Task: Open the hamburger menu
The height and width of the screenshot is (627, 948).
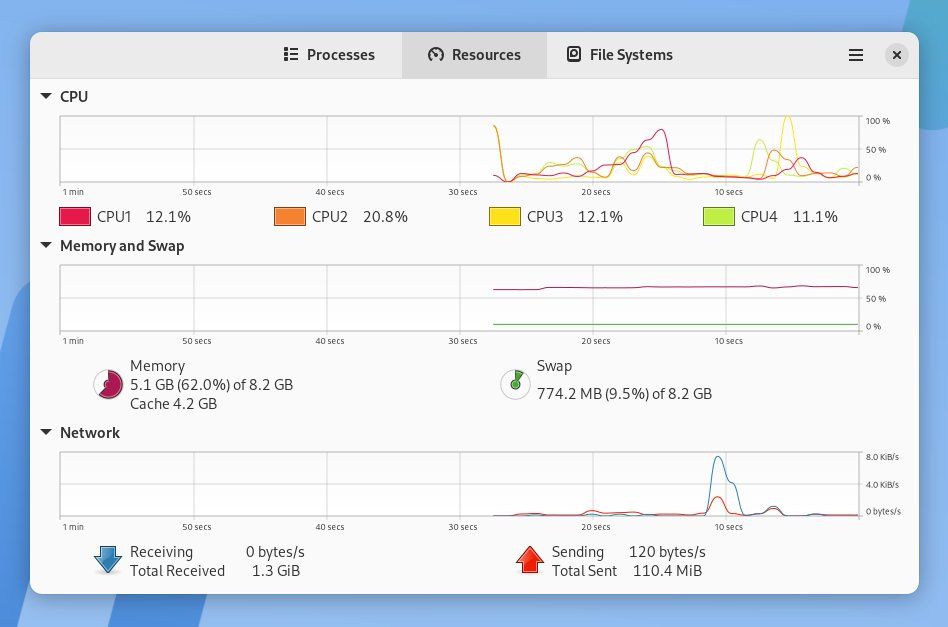Action: [856, 55]
